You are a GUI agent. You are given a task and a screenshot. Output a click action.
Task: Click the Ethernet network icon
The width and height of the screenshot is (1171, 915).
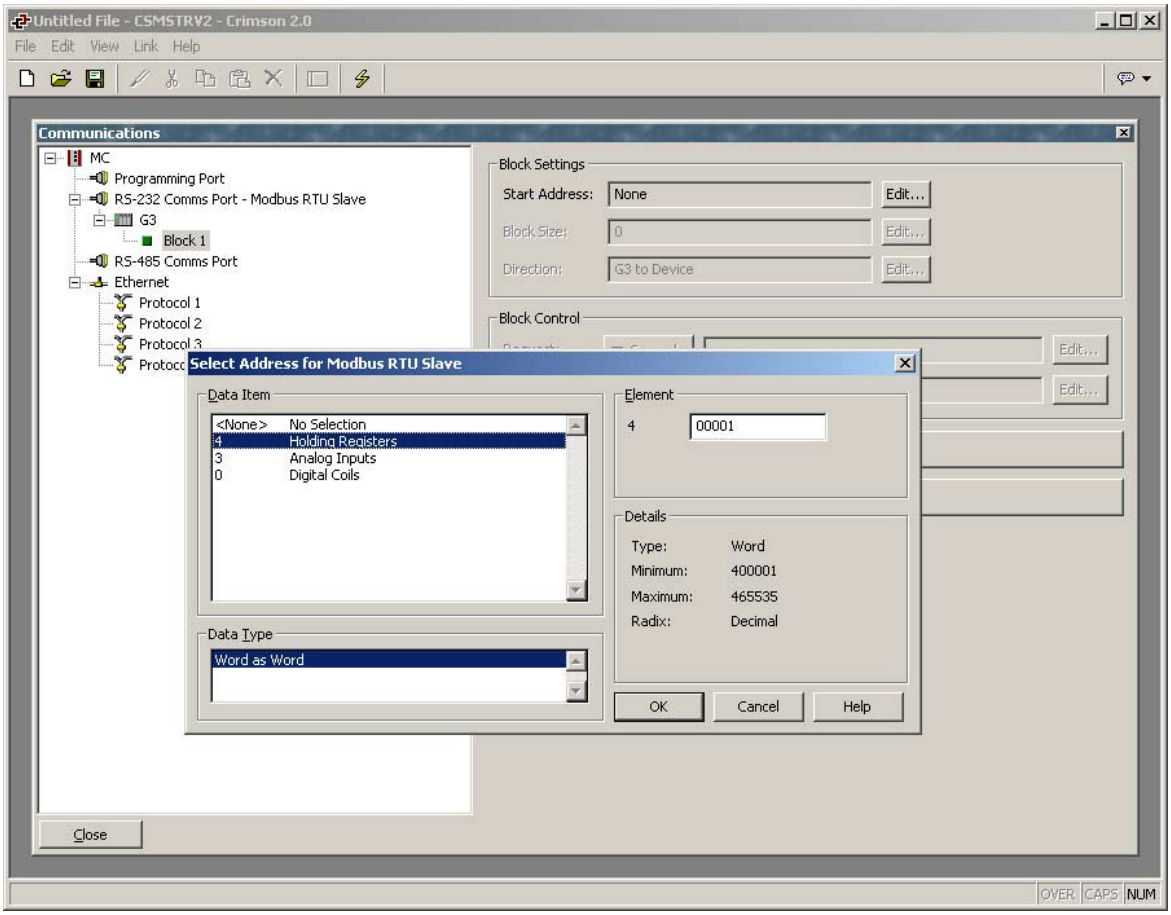(x=99, y=282)
